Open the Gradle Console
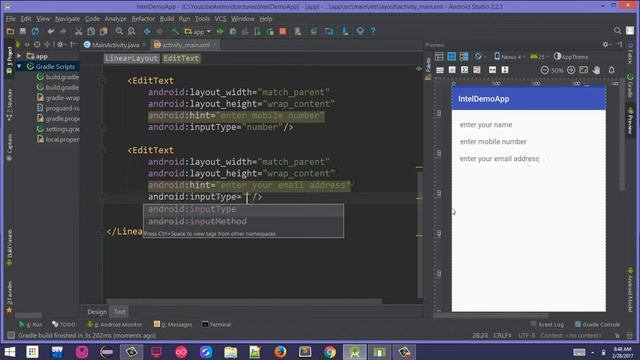 click(x=597, y=324)
